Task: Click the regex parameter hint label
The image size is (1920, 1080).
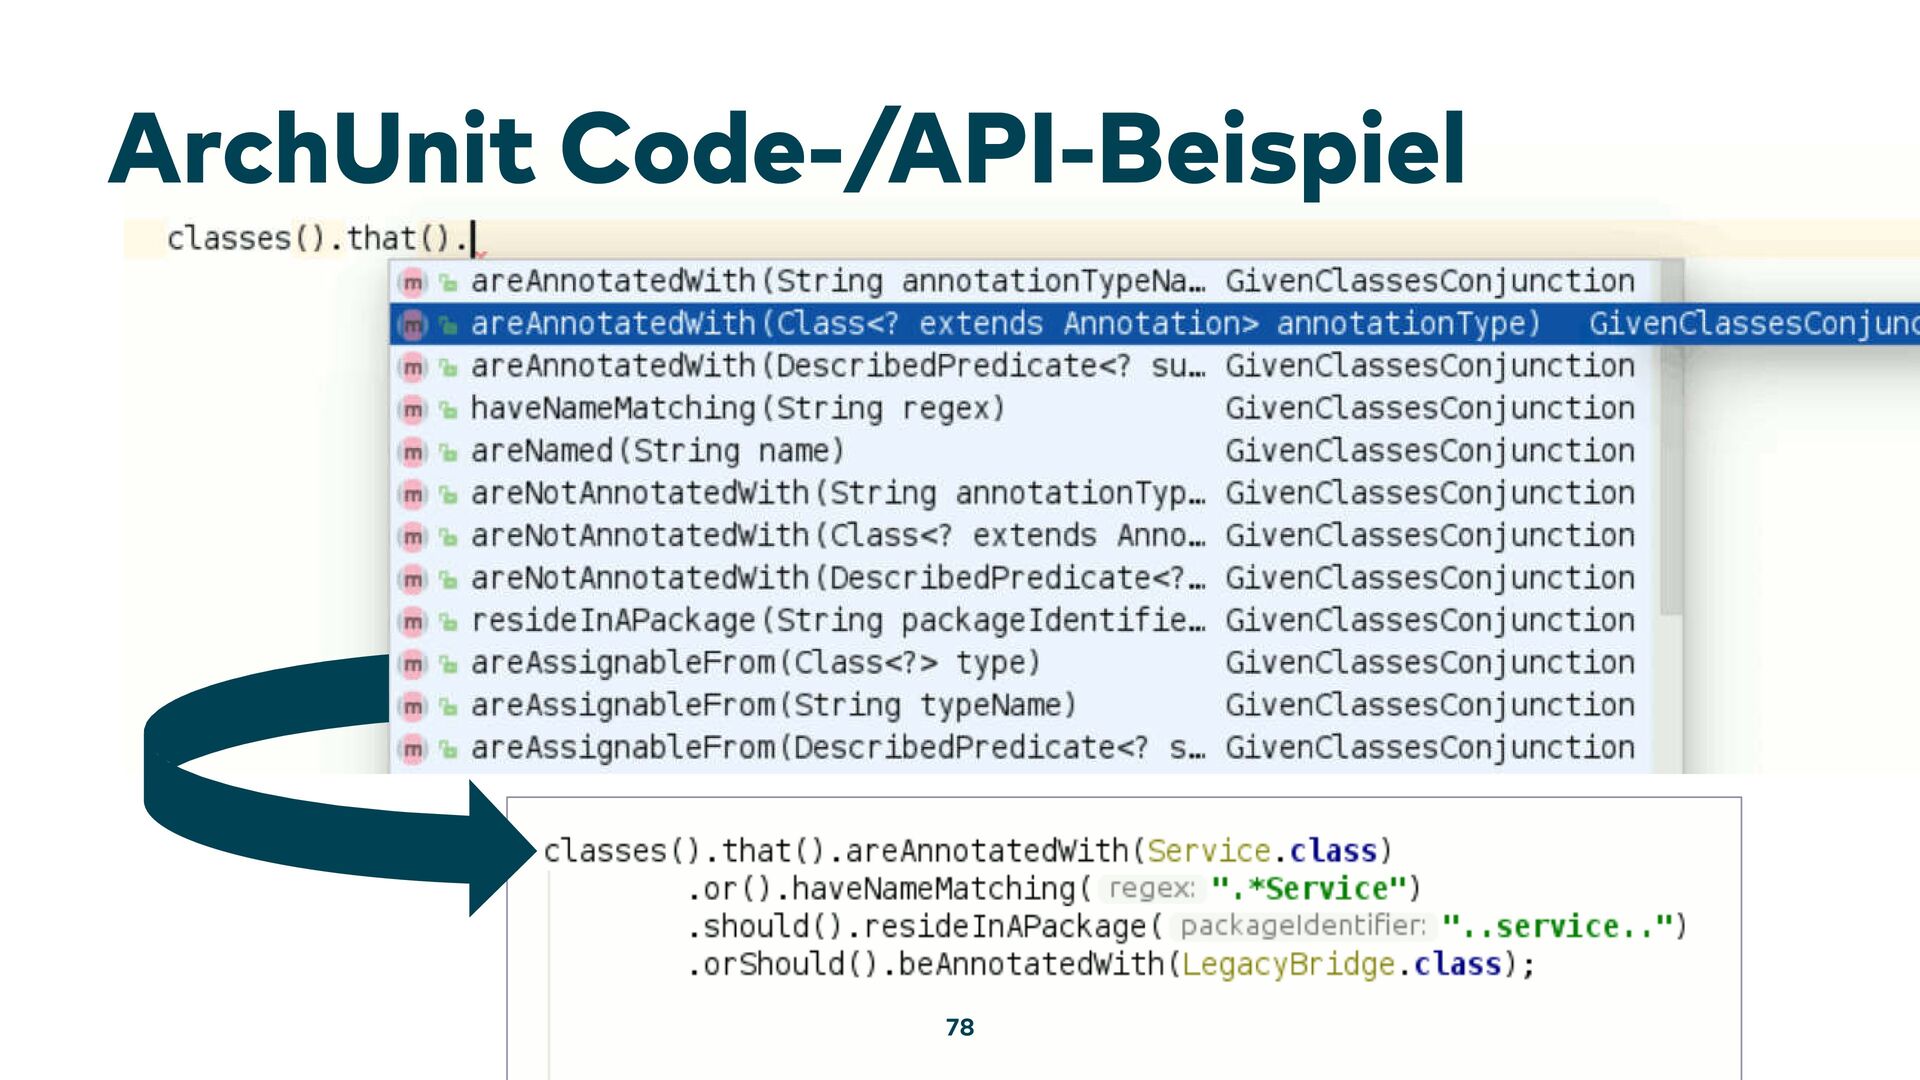Action: 1151,888
